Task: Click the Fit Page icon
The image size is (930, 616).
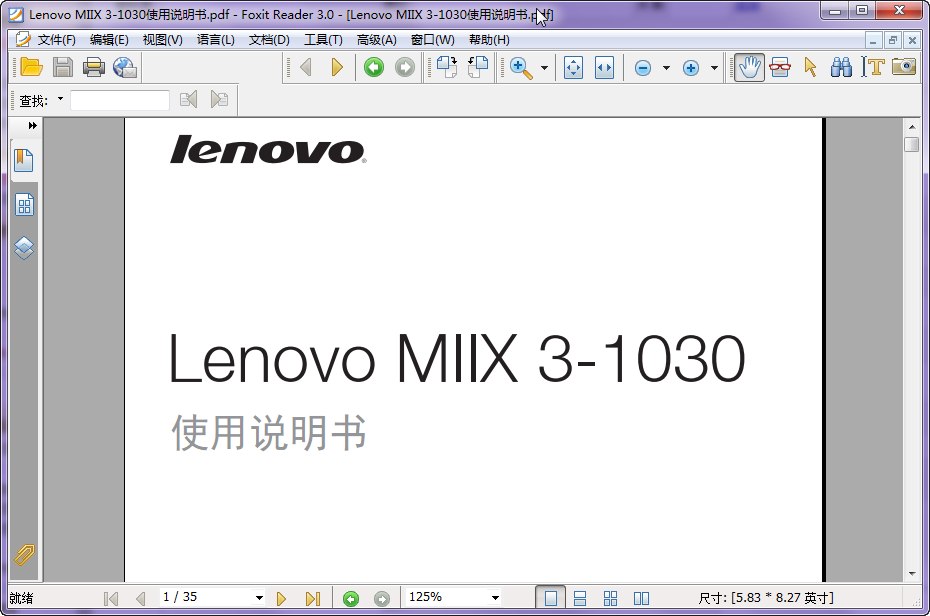Action: 574,68
